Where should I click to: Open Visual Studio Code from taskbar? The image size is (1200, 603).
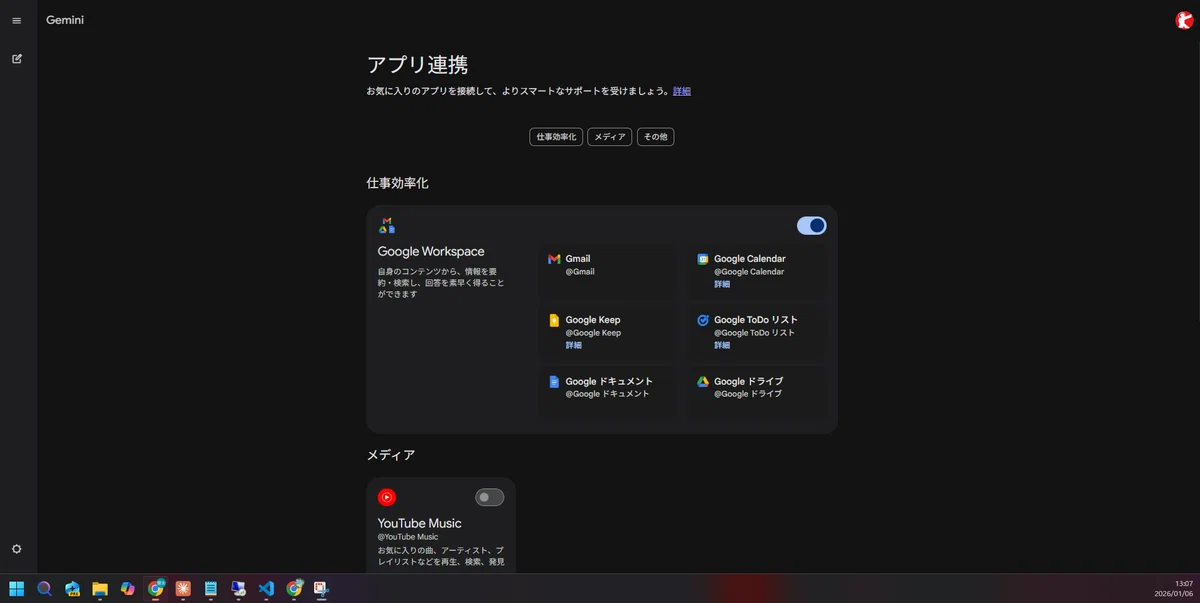coord(266,588)
